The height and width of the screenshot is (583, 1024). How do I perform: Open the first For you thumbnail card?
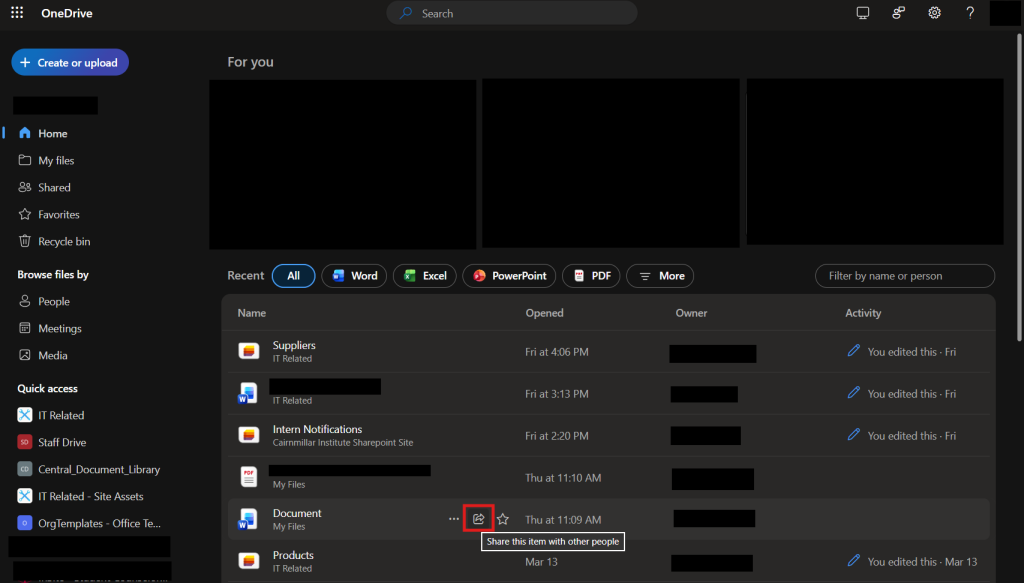coord(342,165)
